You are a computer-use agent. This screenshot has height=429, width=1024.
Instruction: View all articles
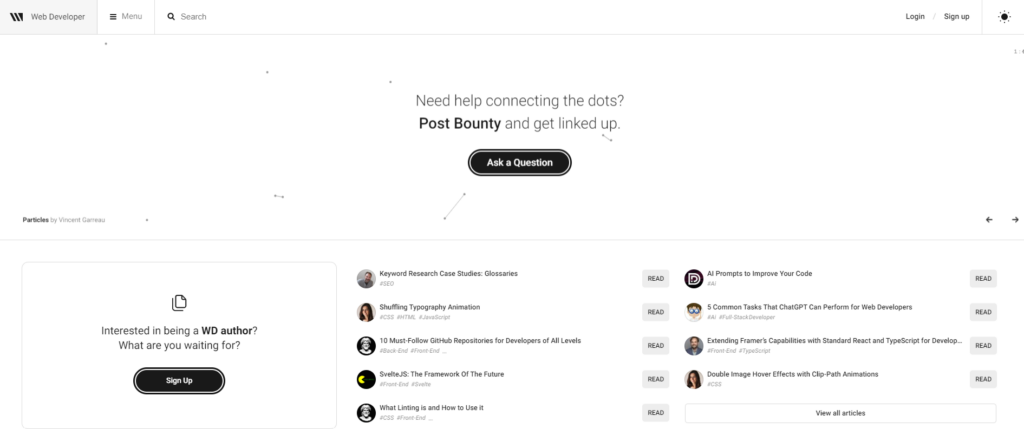click(840, 413)
